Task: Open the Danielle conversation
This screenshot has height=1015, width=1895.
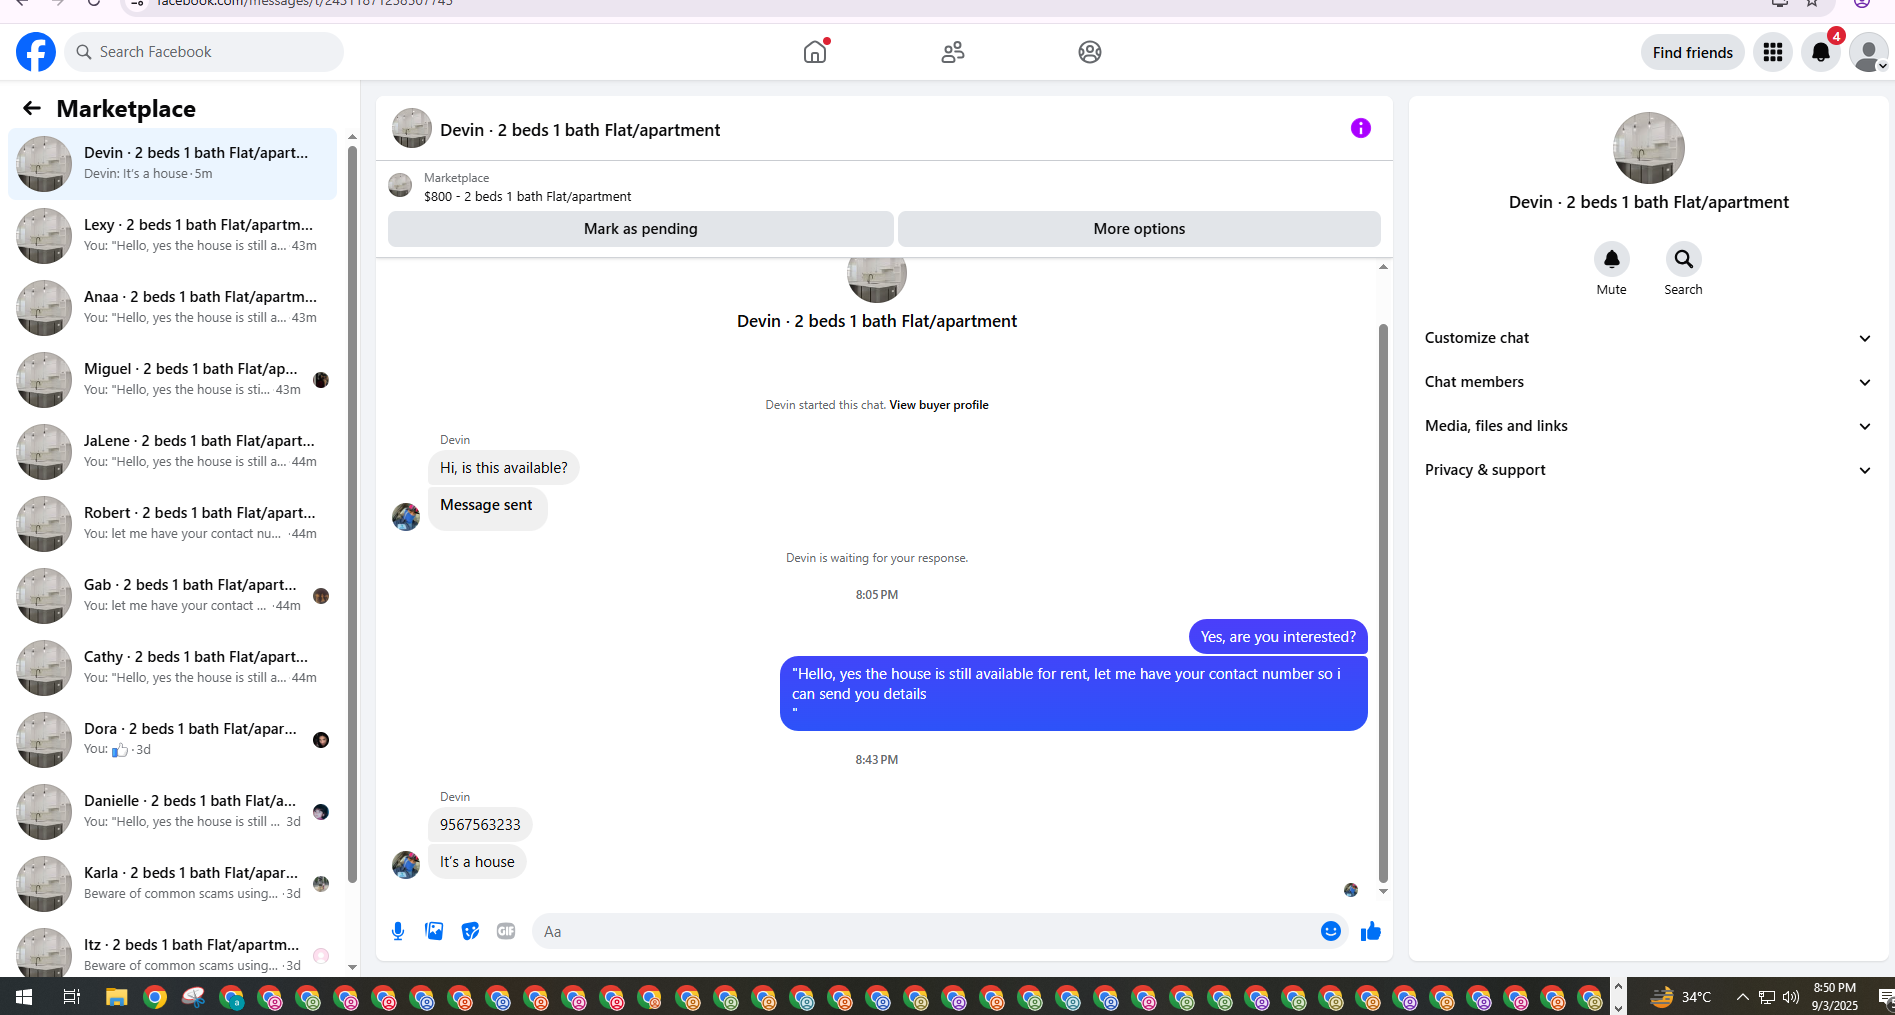Action: click(172, 812)
